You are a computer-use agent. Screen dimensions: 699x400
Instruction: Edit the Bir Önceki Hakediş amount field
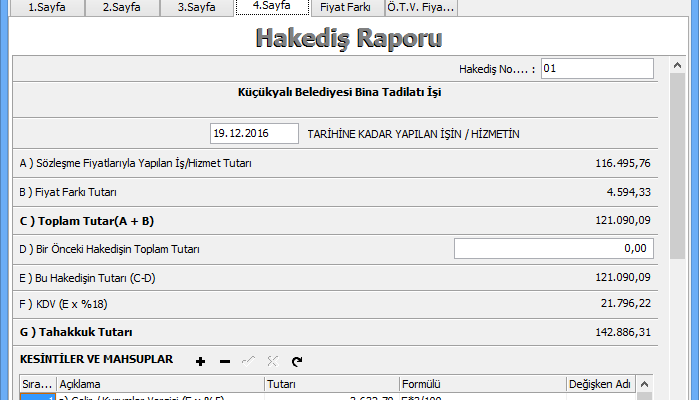[x=554, y=248]
